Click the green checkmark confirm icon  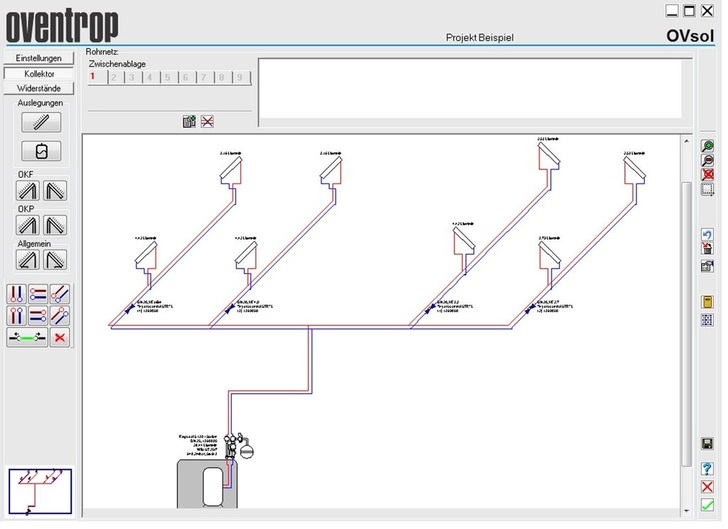[x=708, y=504]
